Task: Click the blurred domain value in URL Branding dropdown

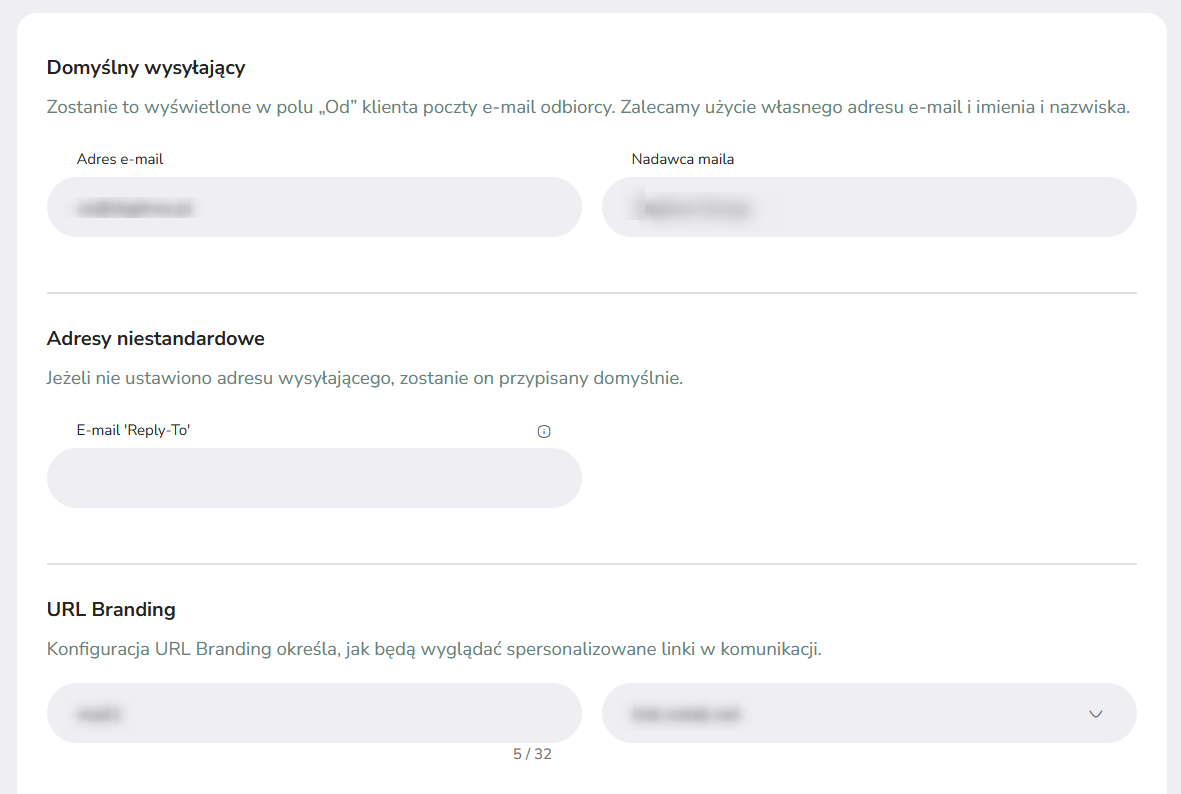Action: pyautogui.click(x=685, y=714)
